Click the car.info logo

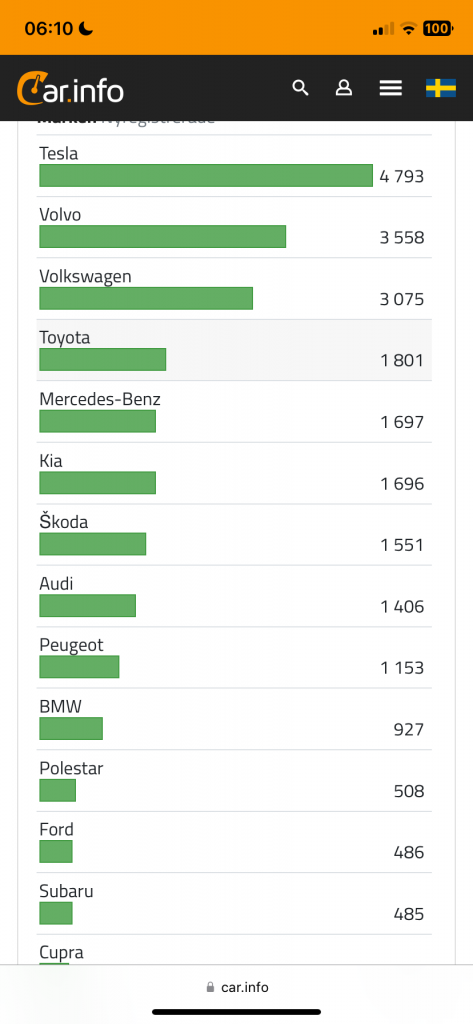[x=70, y=89]
